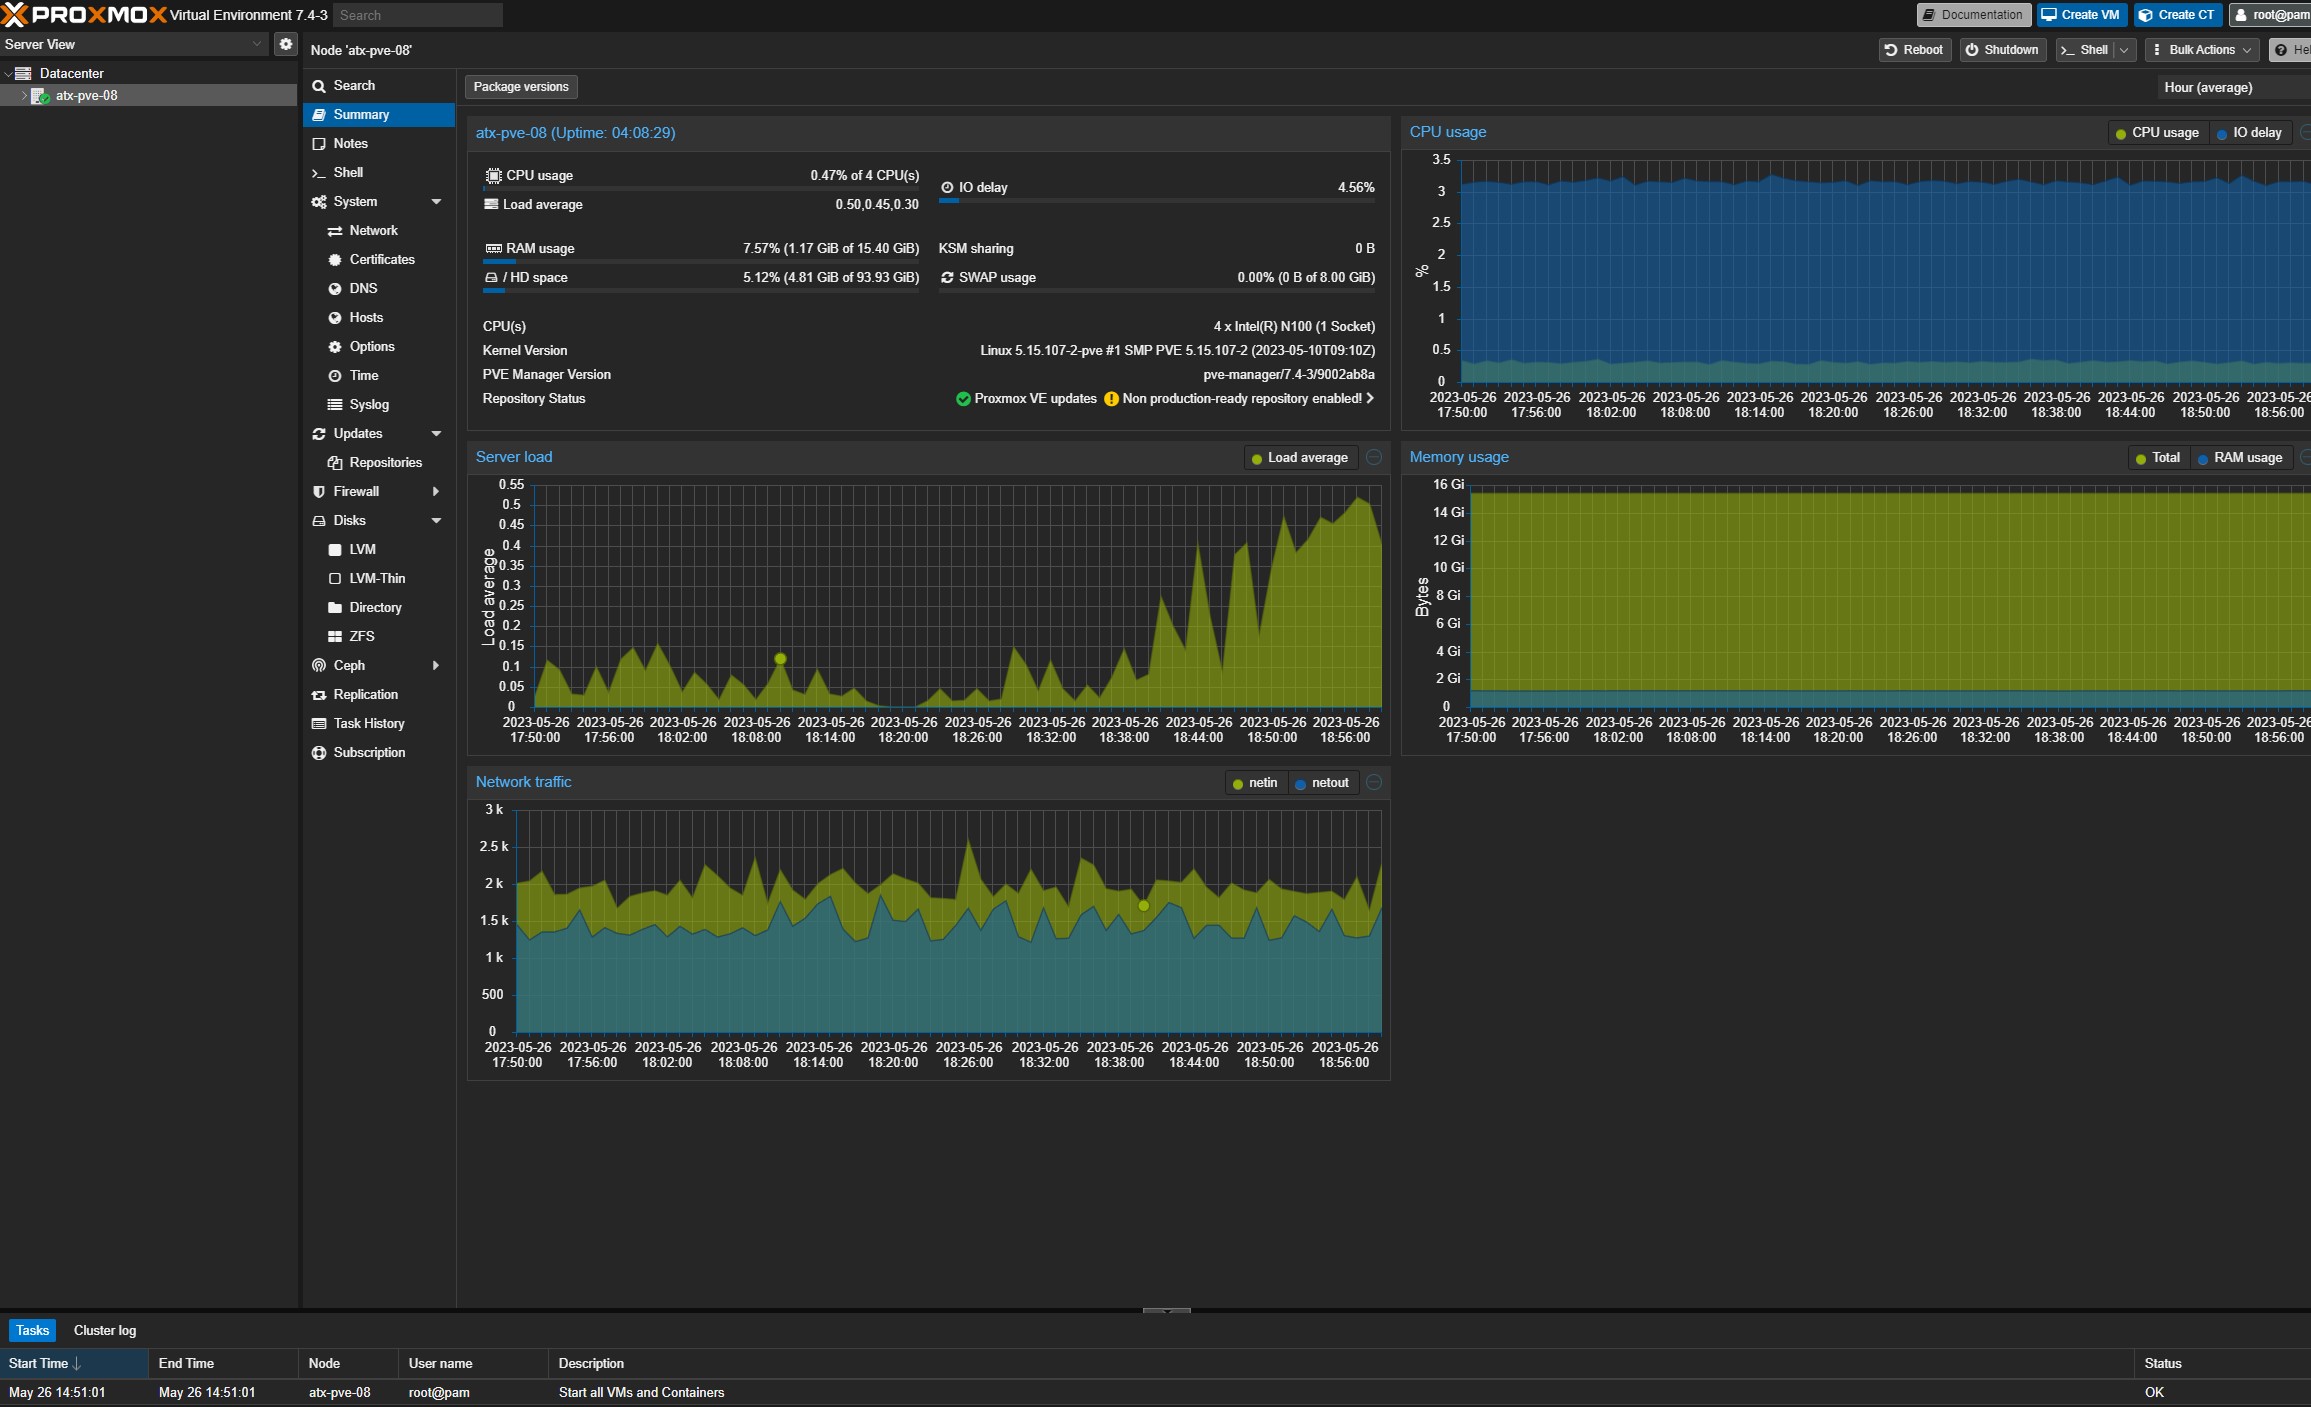Select Notes in the node menu
The width and height of the screenshot is (2311, 1407).
(350, 143)
